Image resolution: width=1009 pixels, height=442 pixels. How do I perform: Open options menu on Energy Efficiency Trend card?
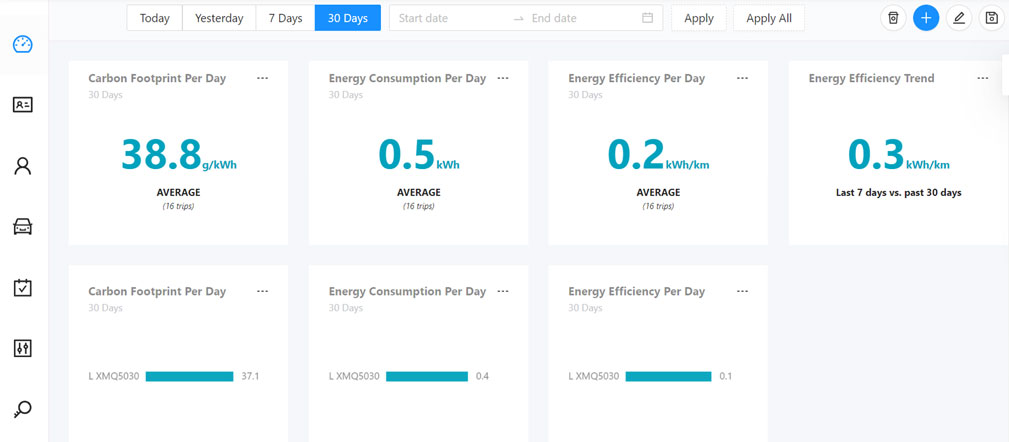[x=982, y=78]
